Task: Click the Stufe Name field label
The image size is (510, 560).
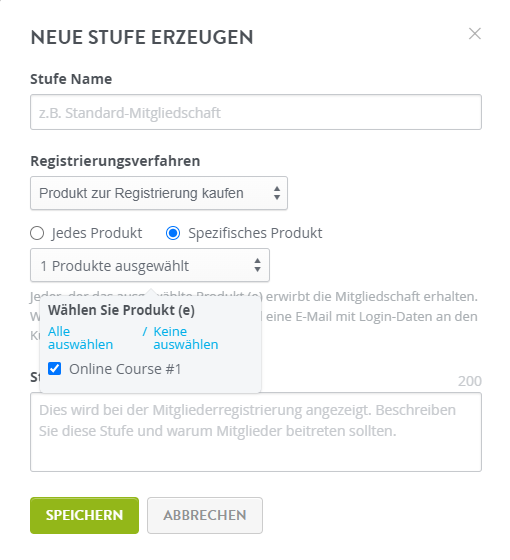Action: point(71,79)
